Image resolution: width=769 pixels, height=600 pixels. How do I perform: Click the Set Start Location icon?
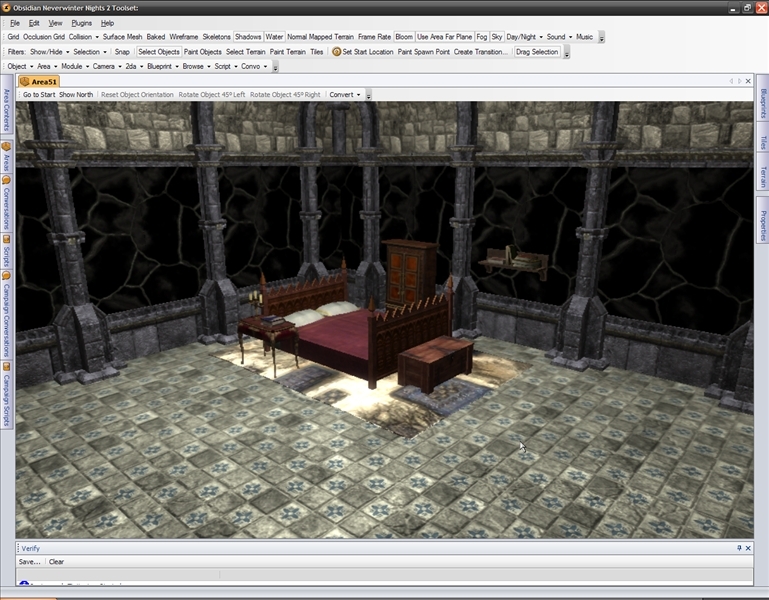point(336,52)
